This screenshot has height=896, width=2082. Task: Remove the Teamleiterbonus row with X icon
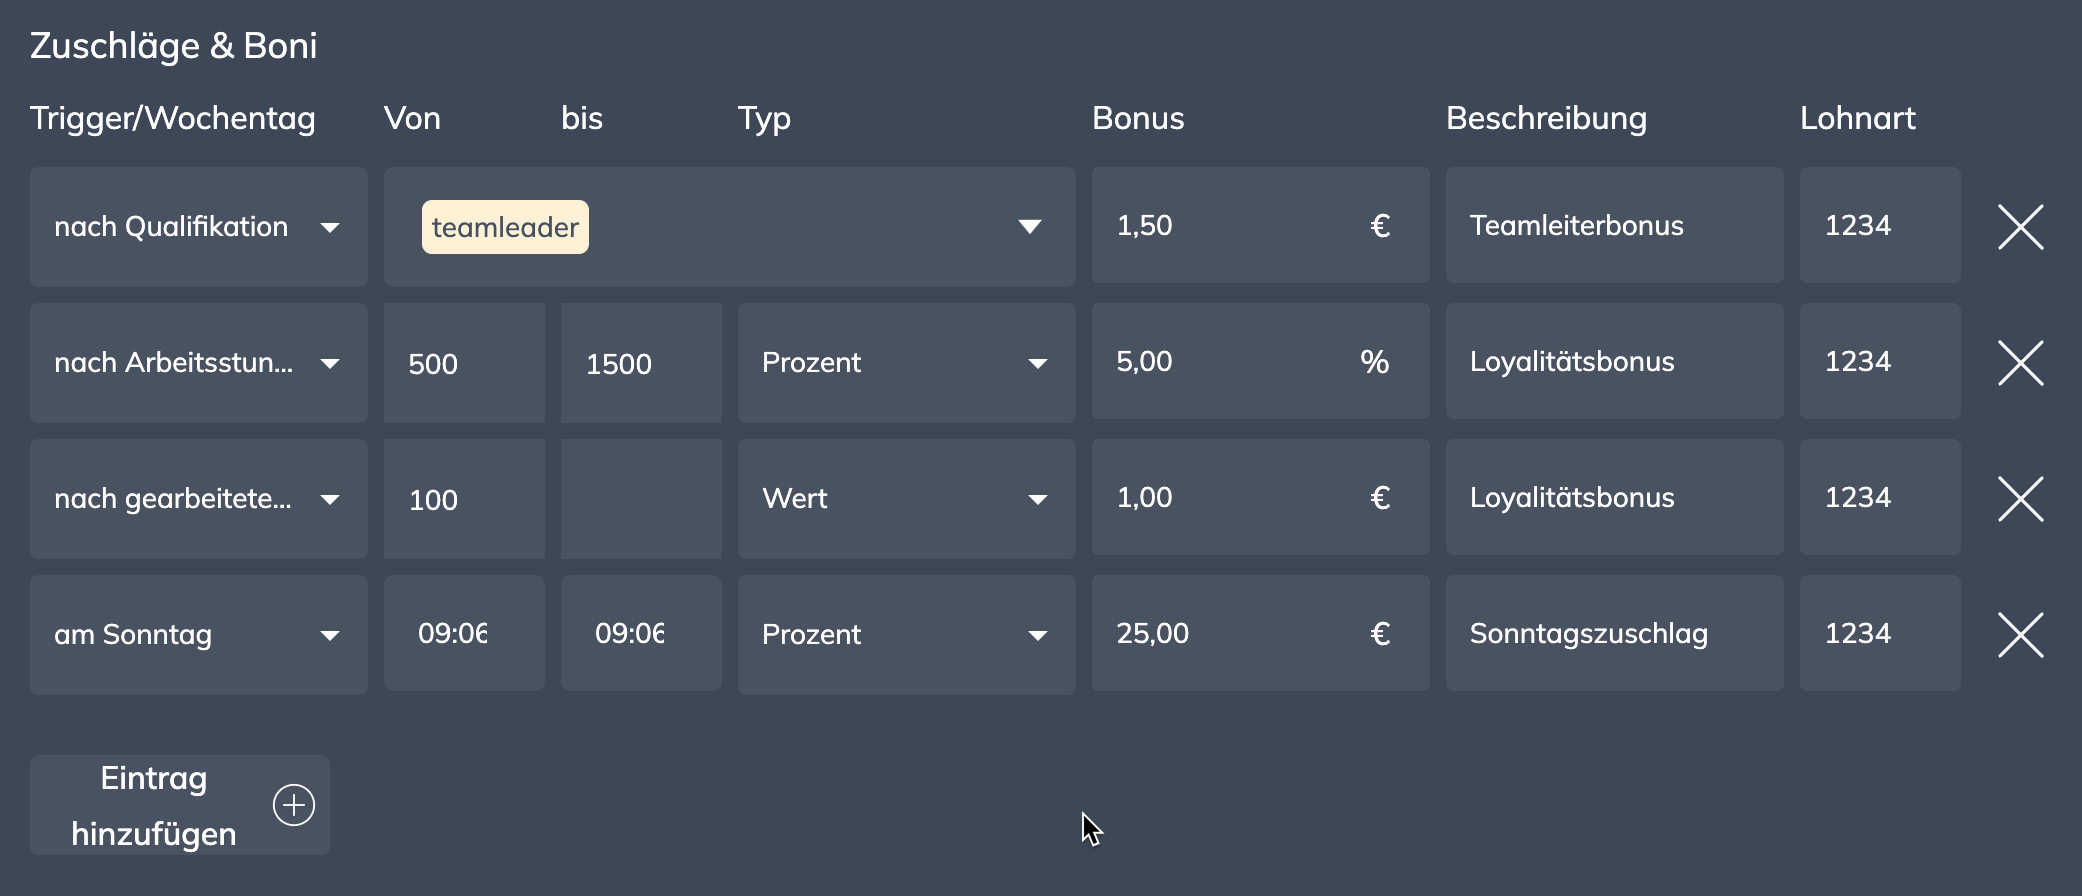2020,227
